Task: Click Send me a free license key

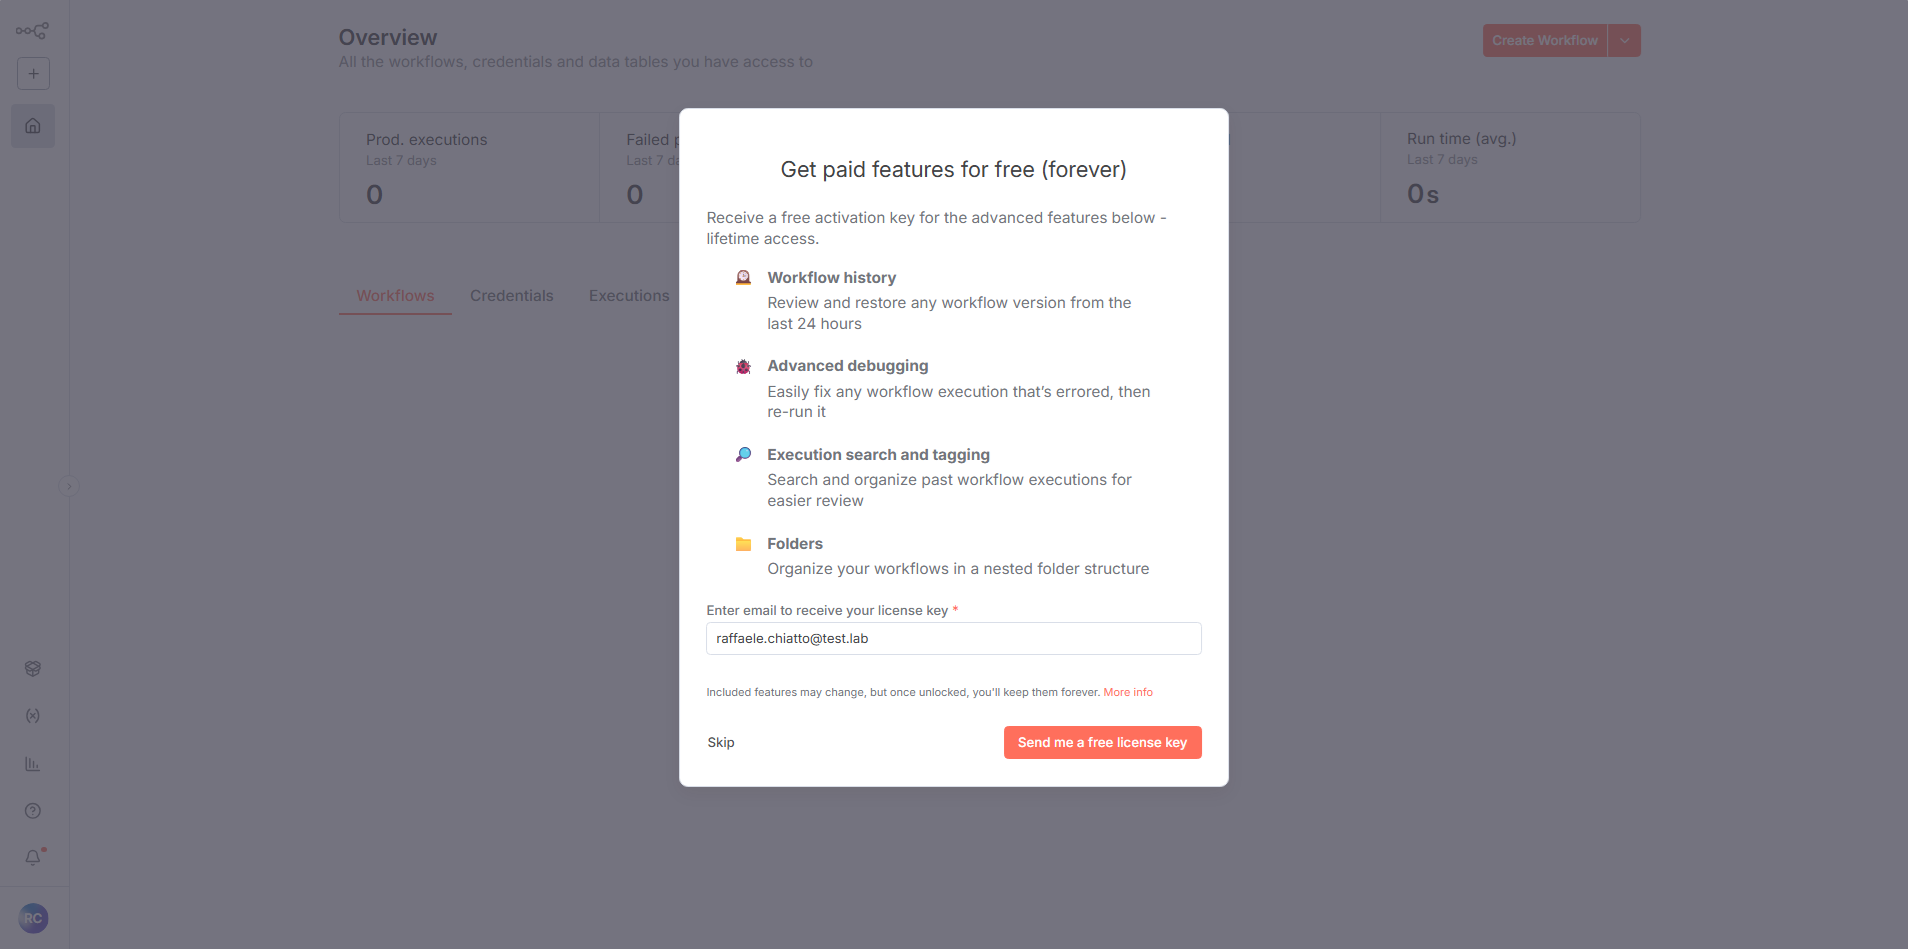Action: pos(1102,743)
